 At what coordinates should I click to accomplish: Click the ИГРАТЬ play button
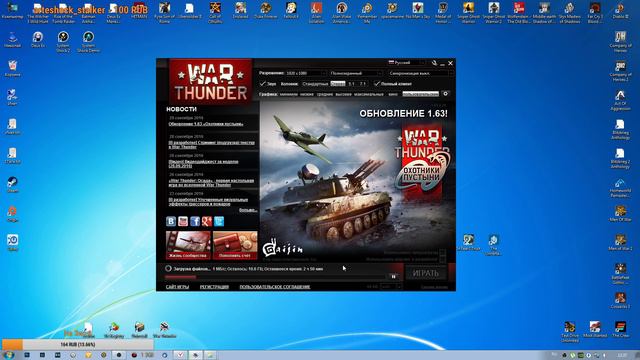(426, 273)
